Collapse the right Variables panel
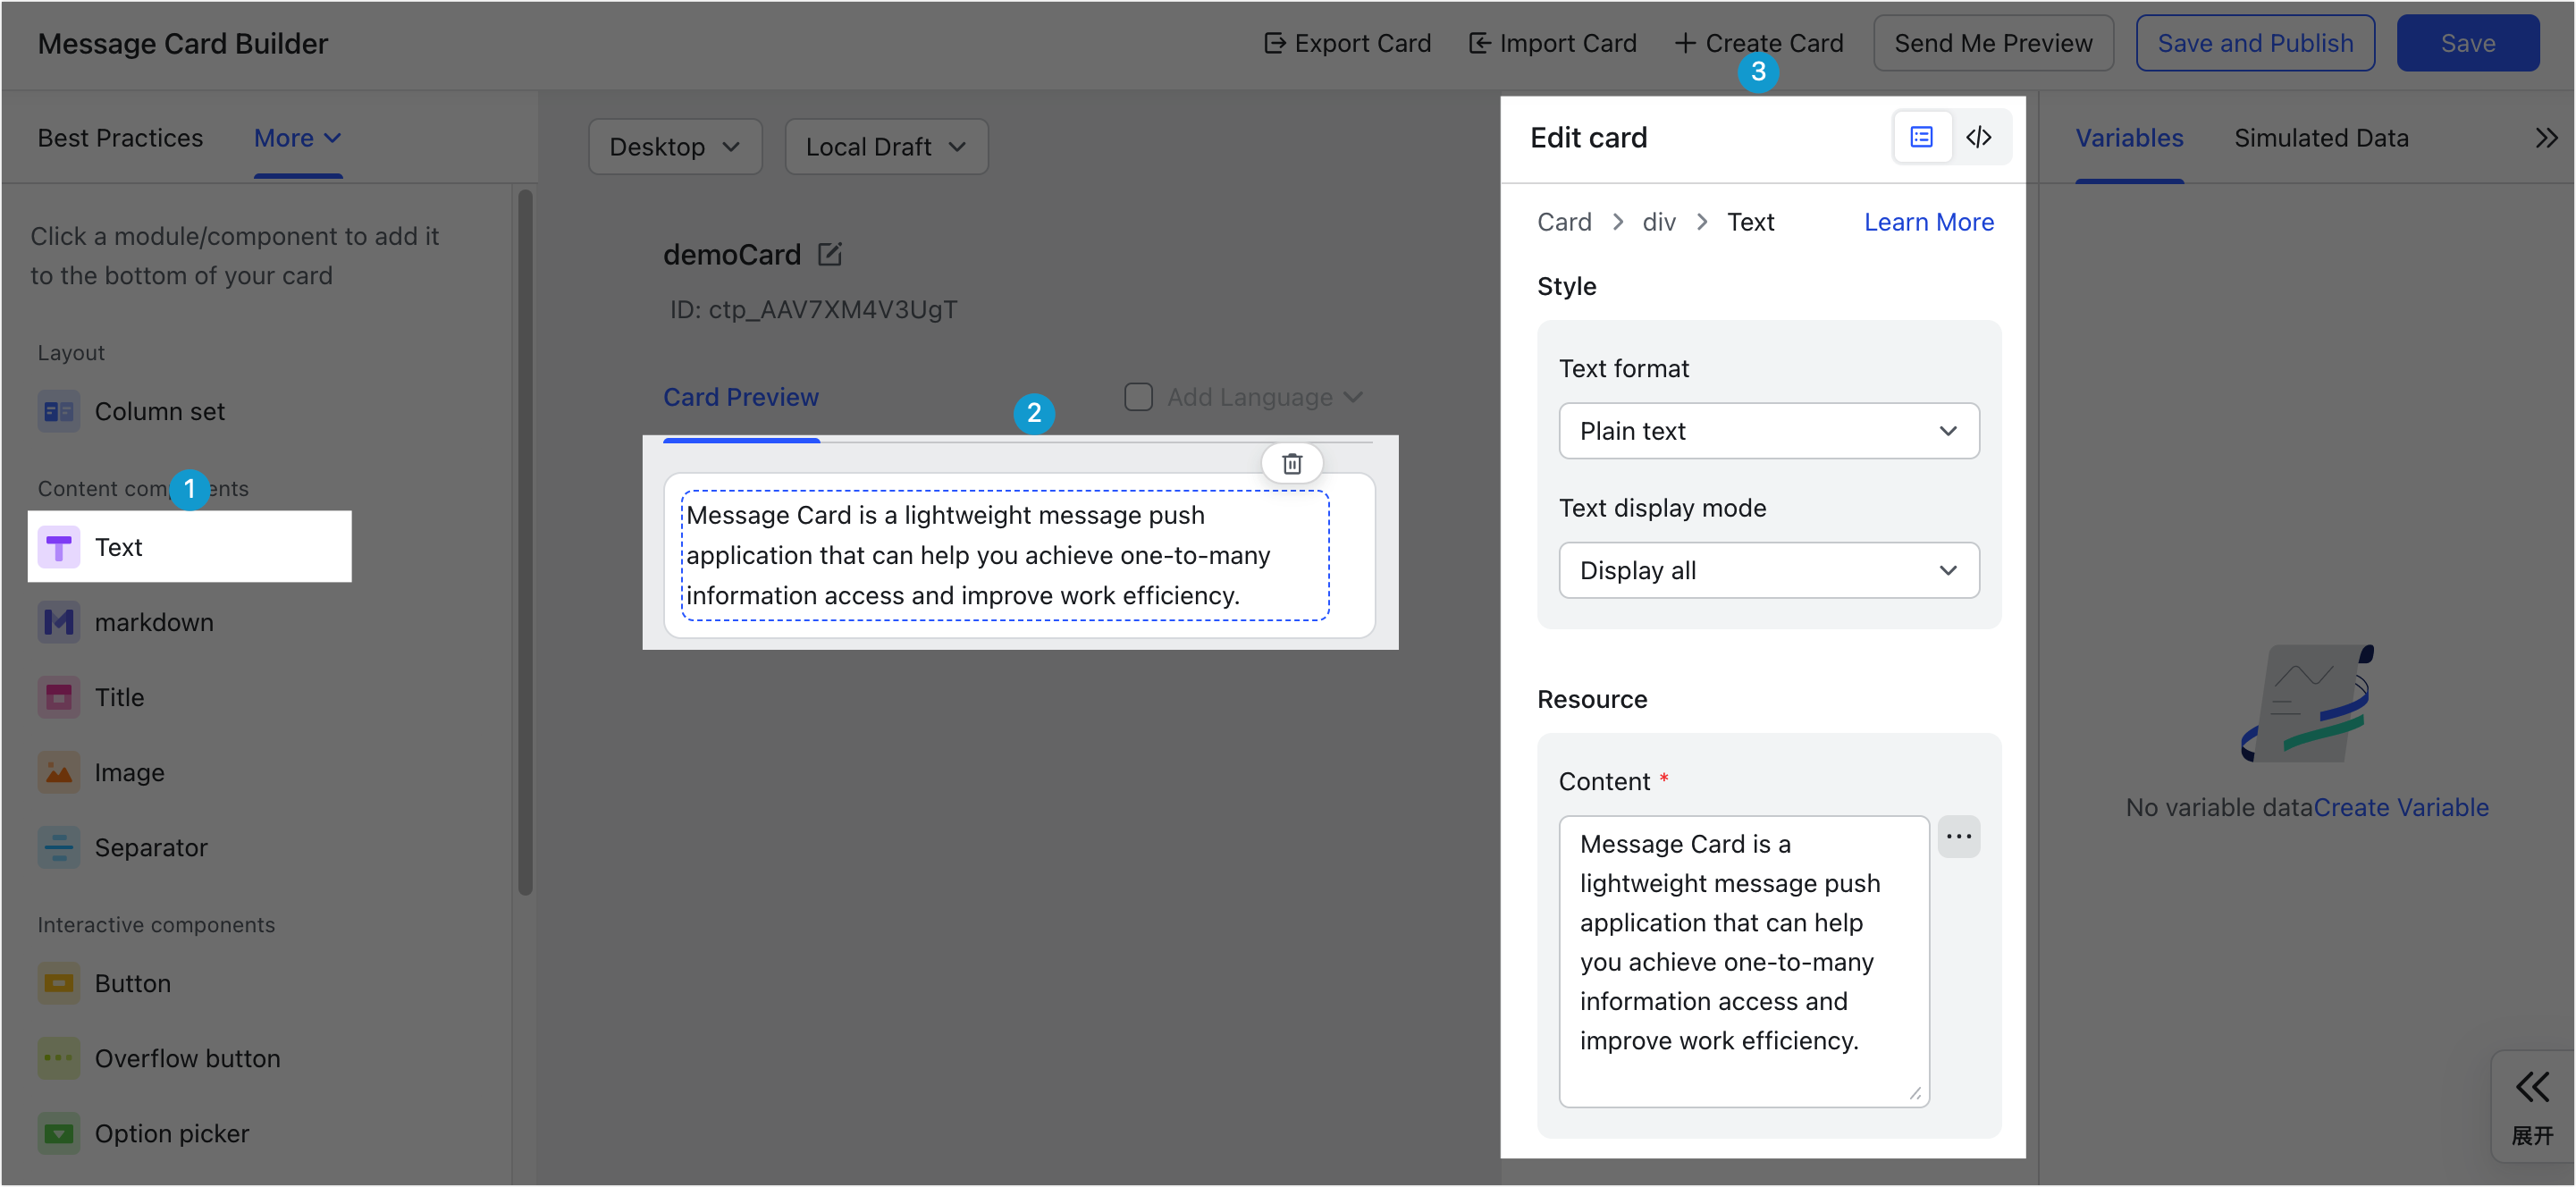Screen dimensions: 2576x1187 [2547, 138]
